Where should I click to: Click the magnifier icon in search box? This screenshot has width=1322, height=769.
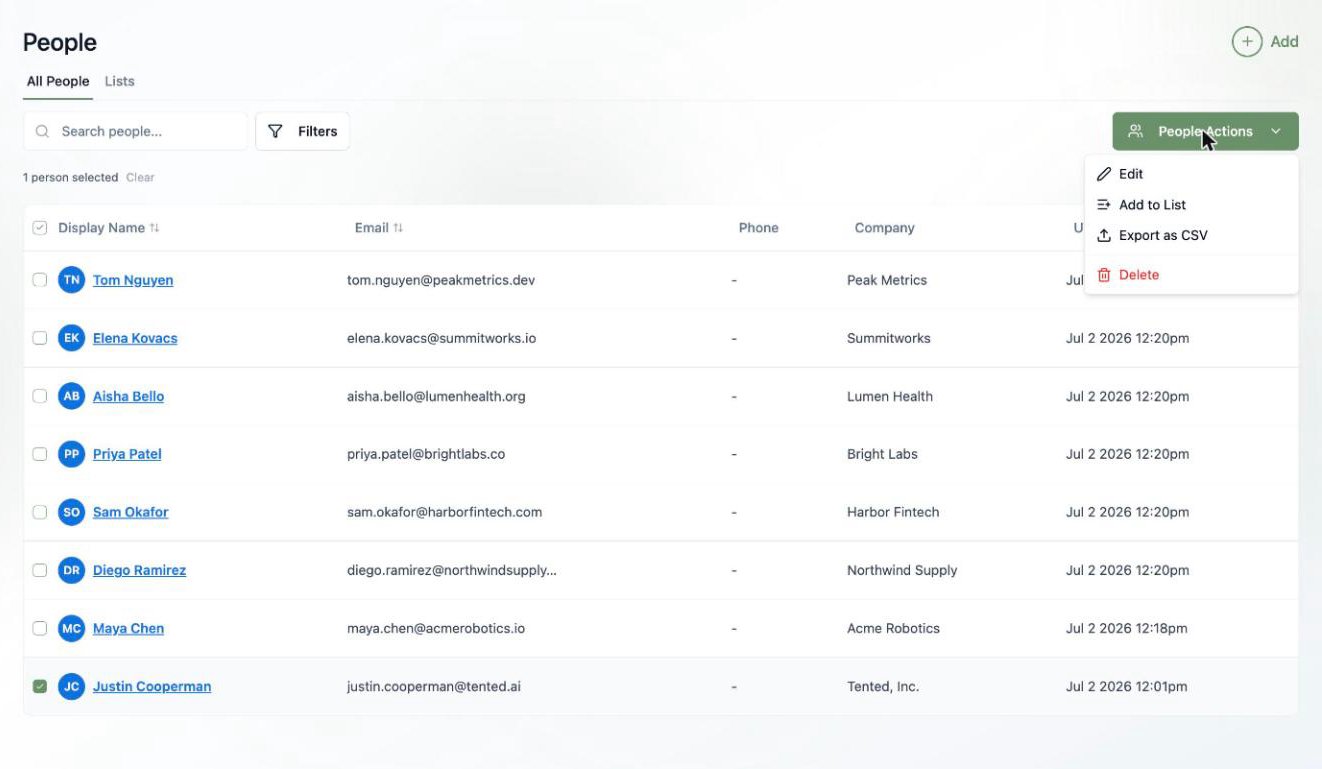42,131
